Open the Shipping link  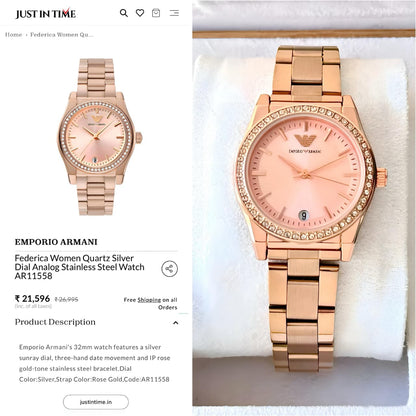[149, 300]
